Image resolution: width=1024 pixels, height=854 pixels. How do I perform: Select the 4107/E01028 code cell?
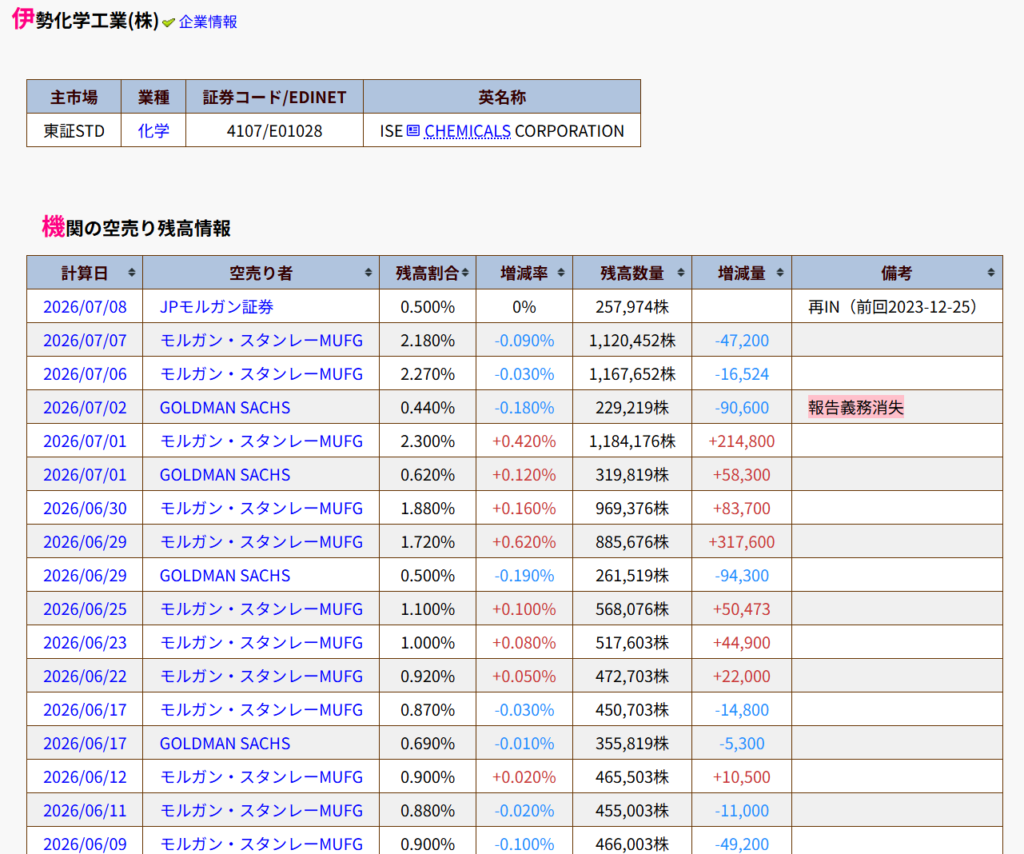(x=274, y=131)
